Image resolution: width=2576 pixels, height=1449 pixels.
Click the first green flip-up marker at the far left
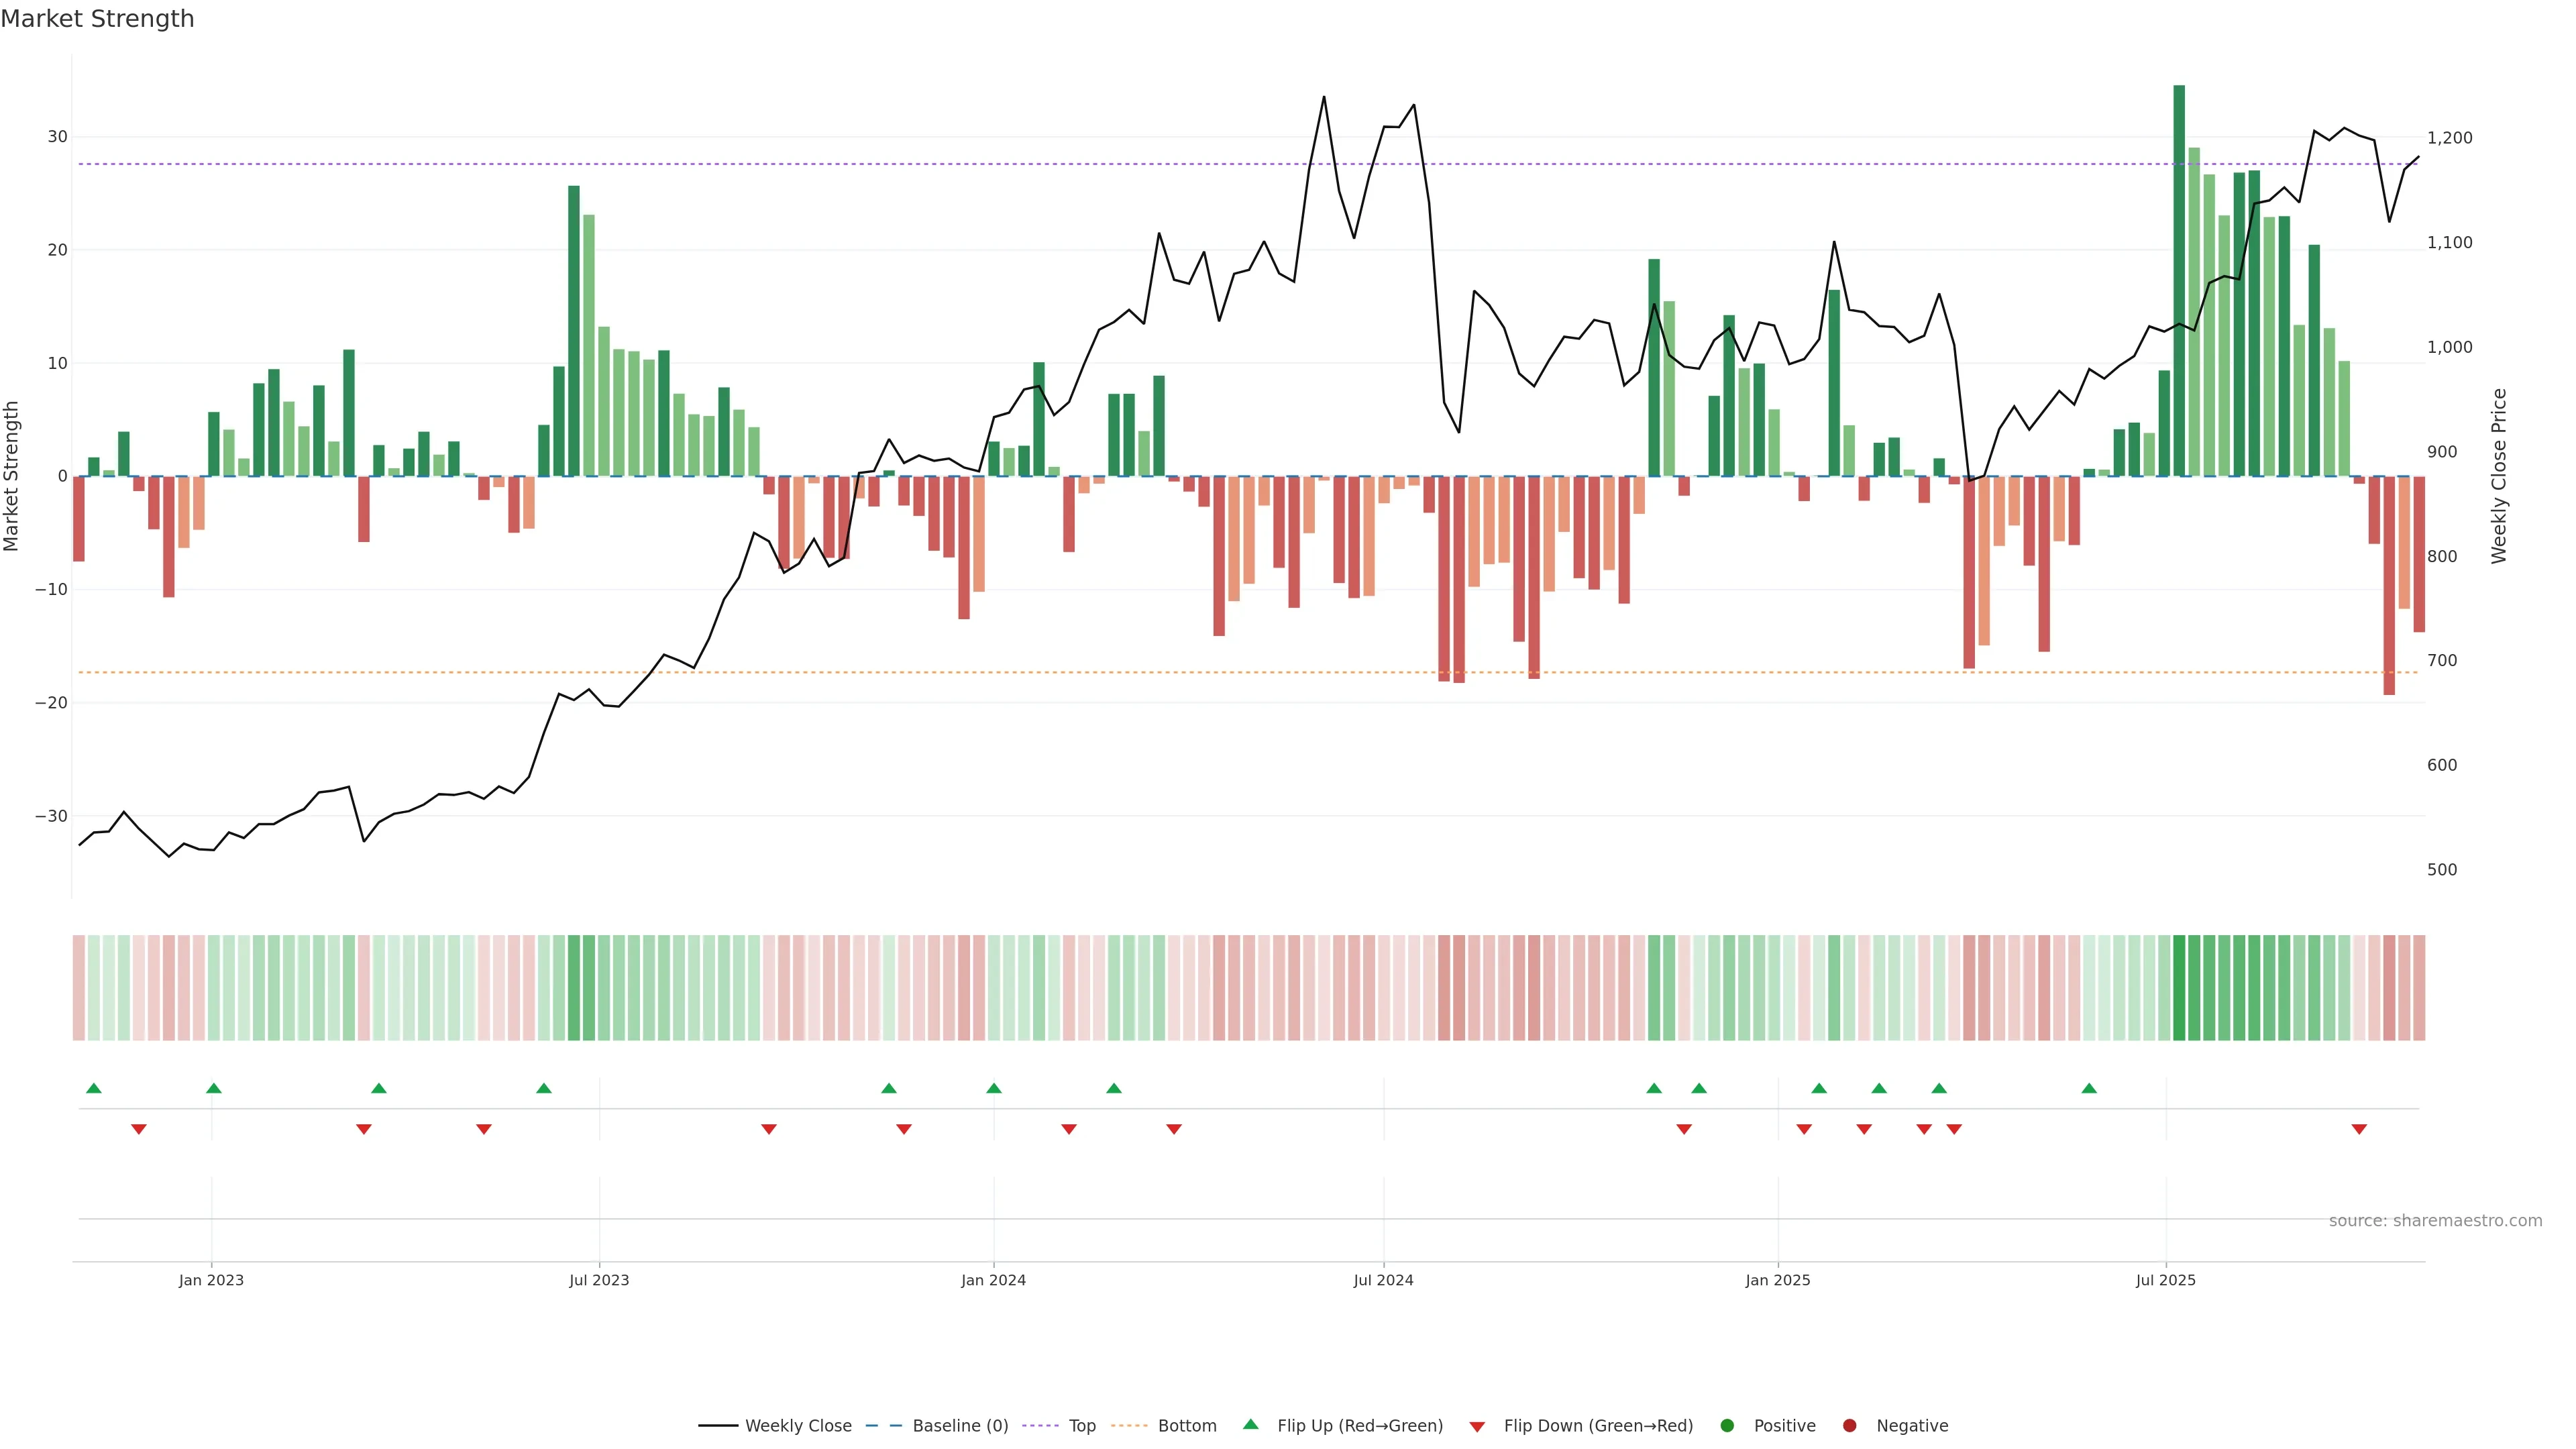[94, 1088]
